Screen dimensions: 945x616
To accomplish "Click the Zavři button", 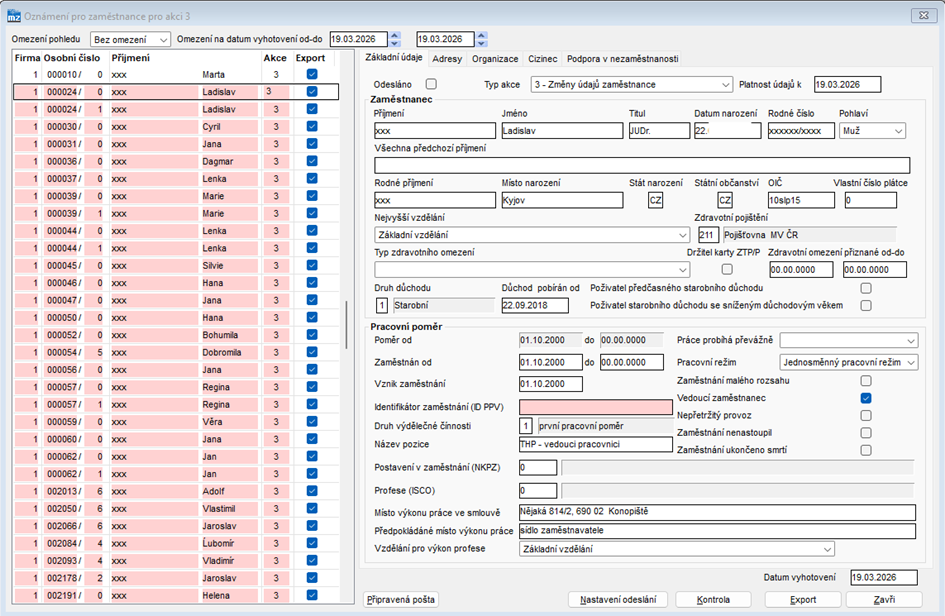I will 884,600.
